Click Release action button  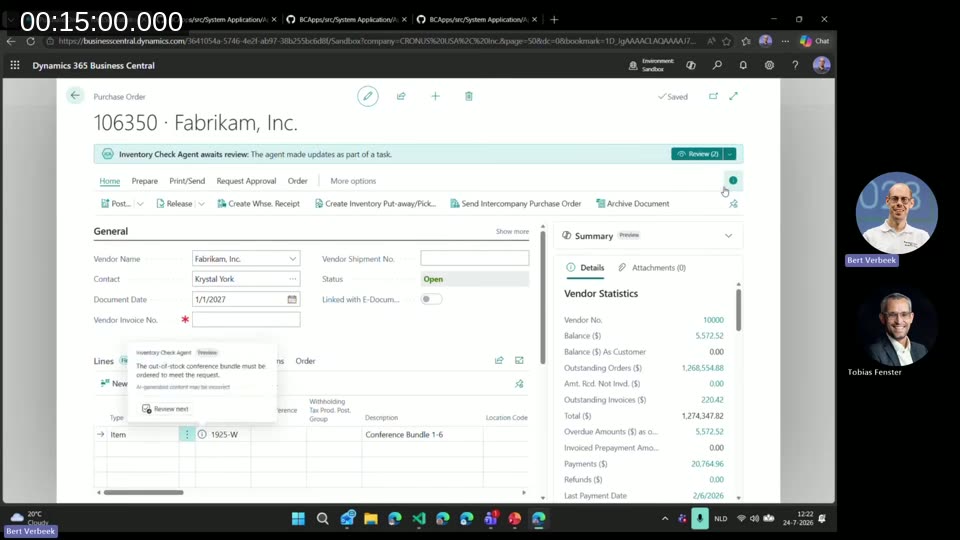coord(174,204)
